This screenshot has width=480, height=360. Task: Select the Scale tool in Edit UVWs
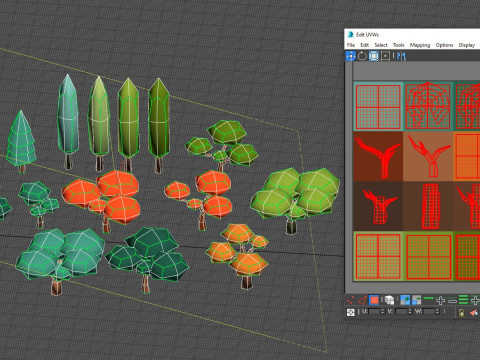374,56
